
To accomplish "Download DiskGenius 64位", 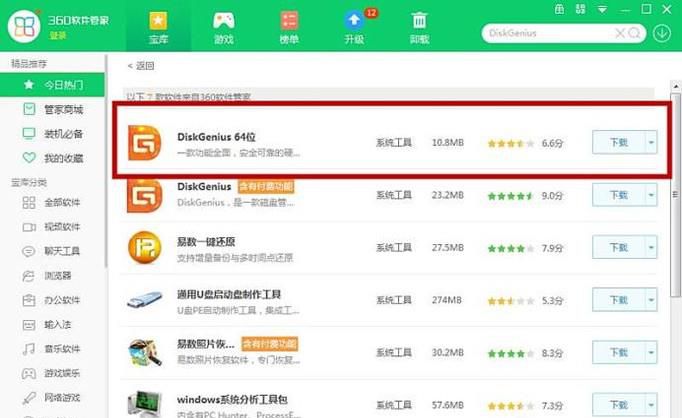I will (x=618, y=142).
